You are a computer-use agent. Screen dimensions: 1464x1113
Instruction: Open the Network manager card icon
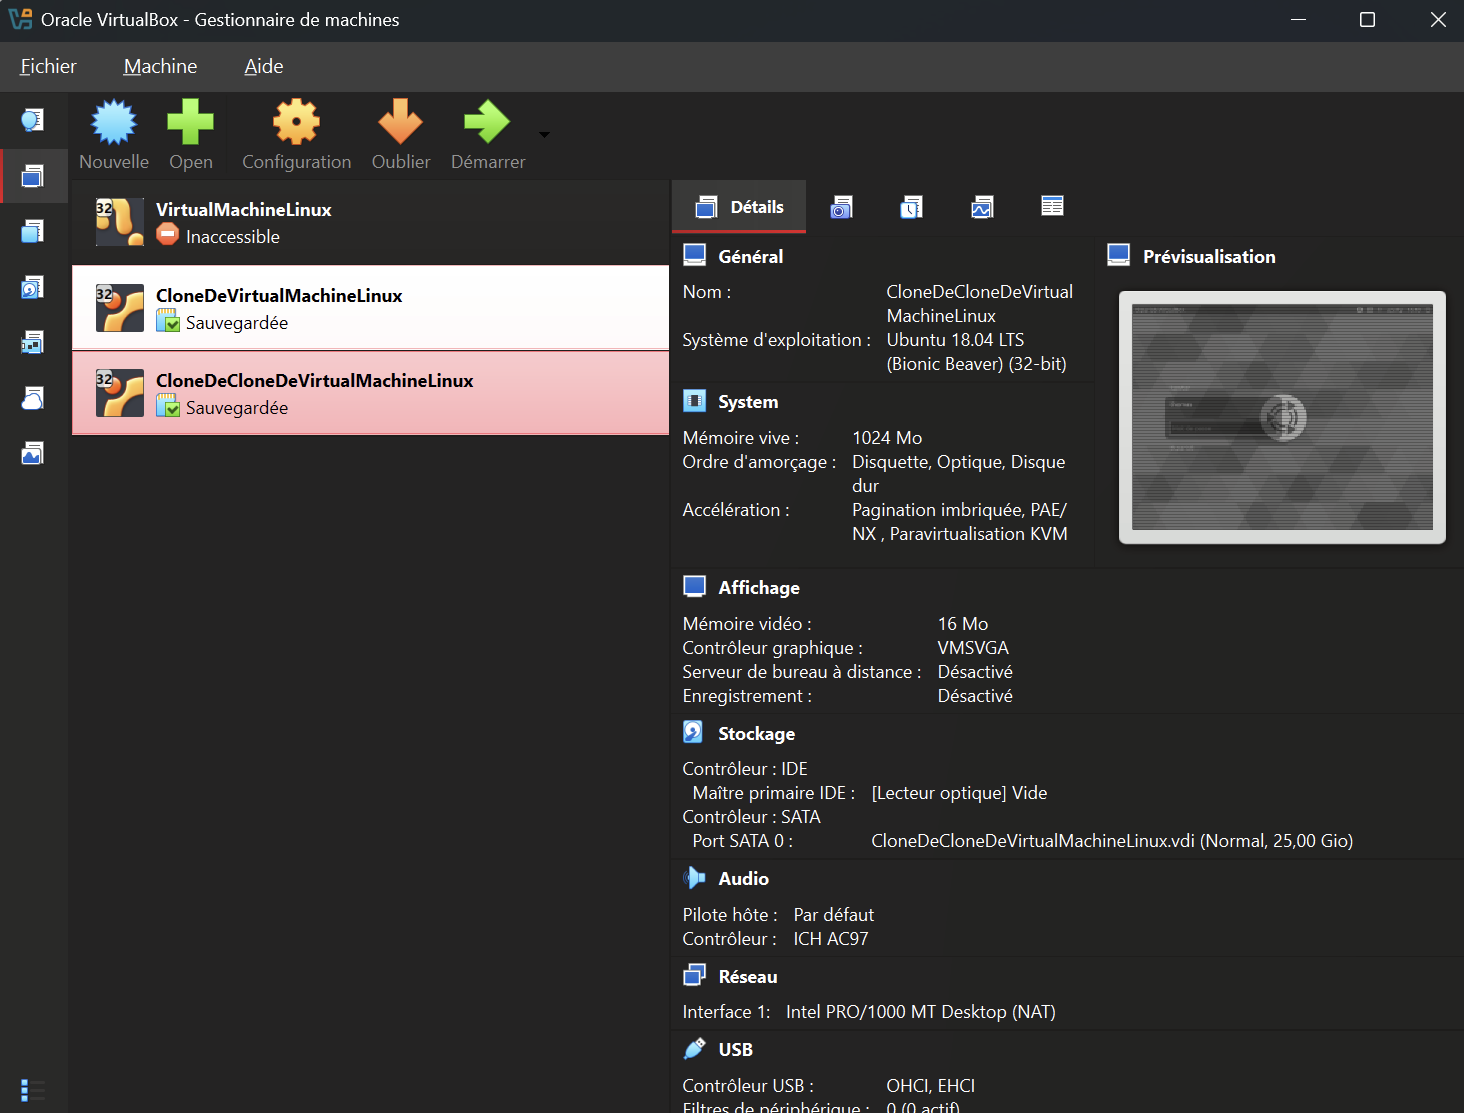33,343
